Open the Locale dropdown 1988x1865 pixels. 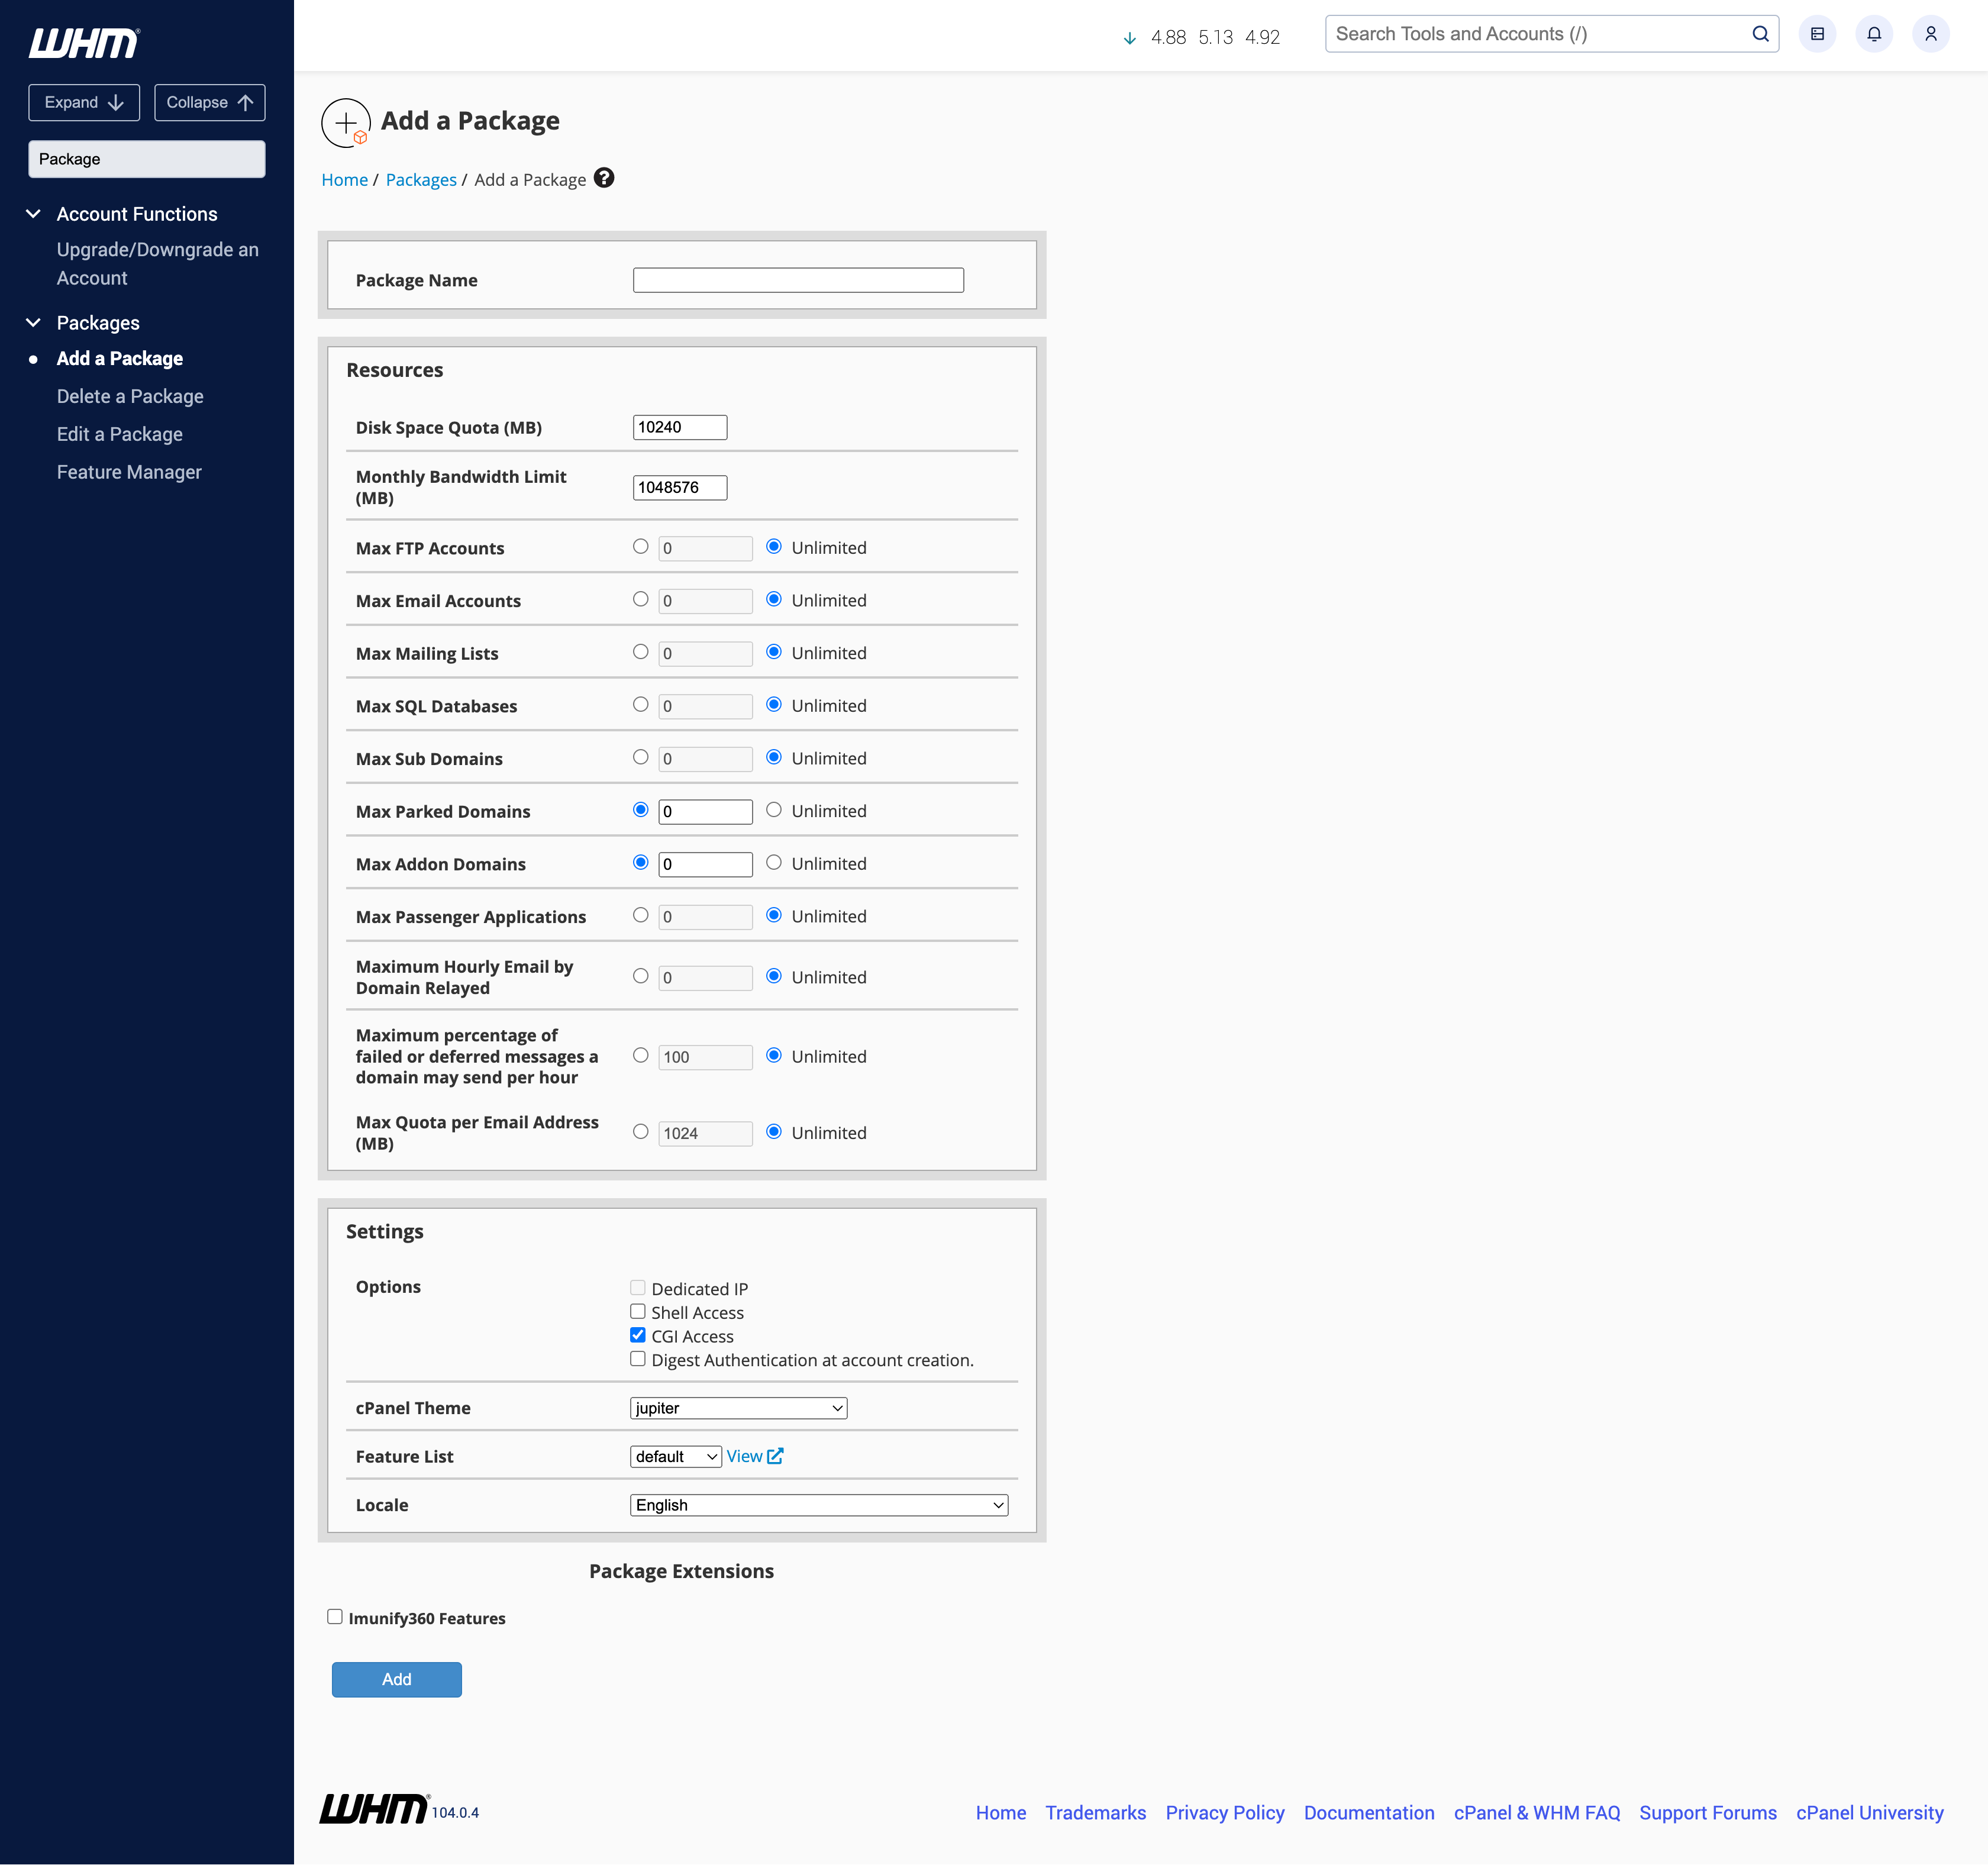(818, 1505)
